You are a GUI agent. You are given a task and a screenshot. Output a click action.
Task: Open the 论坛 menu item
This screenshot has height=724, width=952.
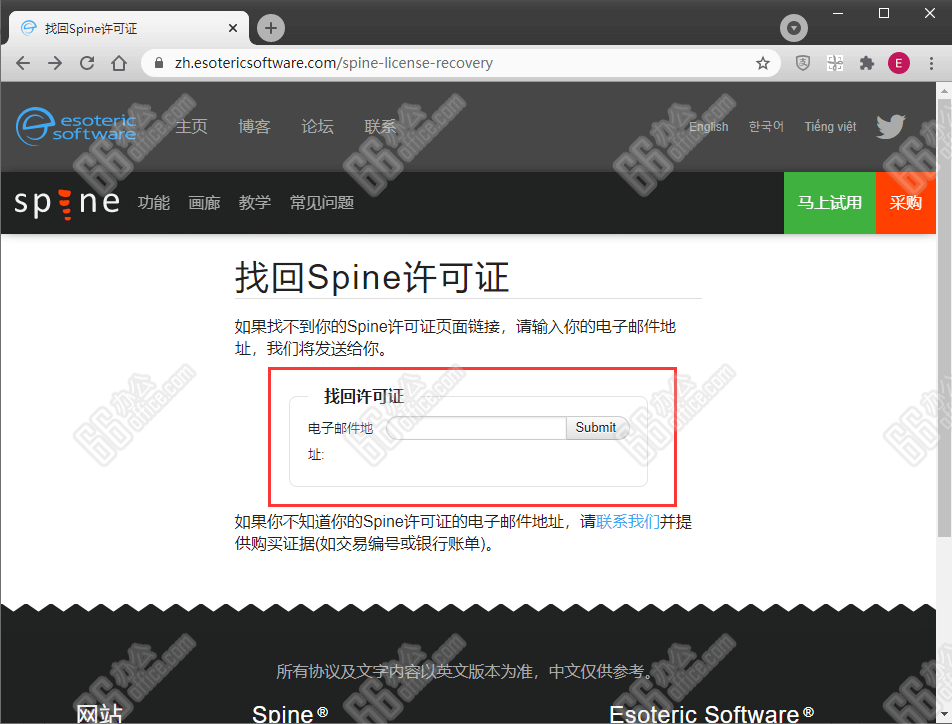[318, 126]
